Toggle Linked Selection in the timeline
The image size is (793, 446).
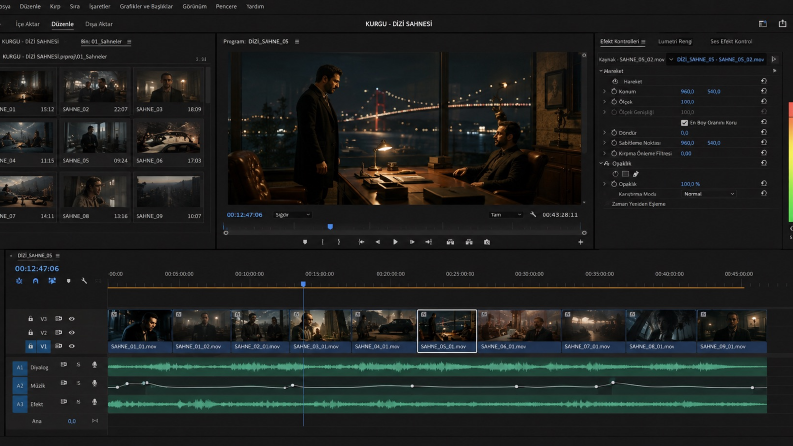52,281
